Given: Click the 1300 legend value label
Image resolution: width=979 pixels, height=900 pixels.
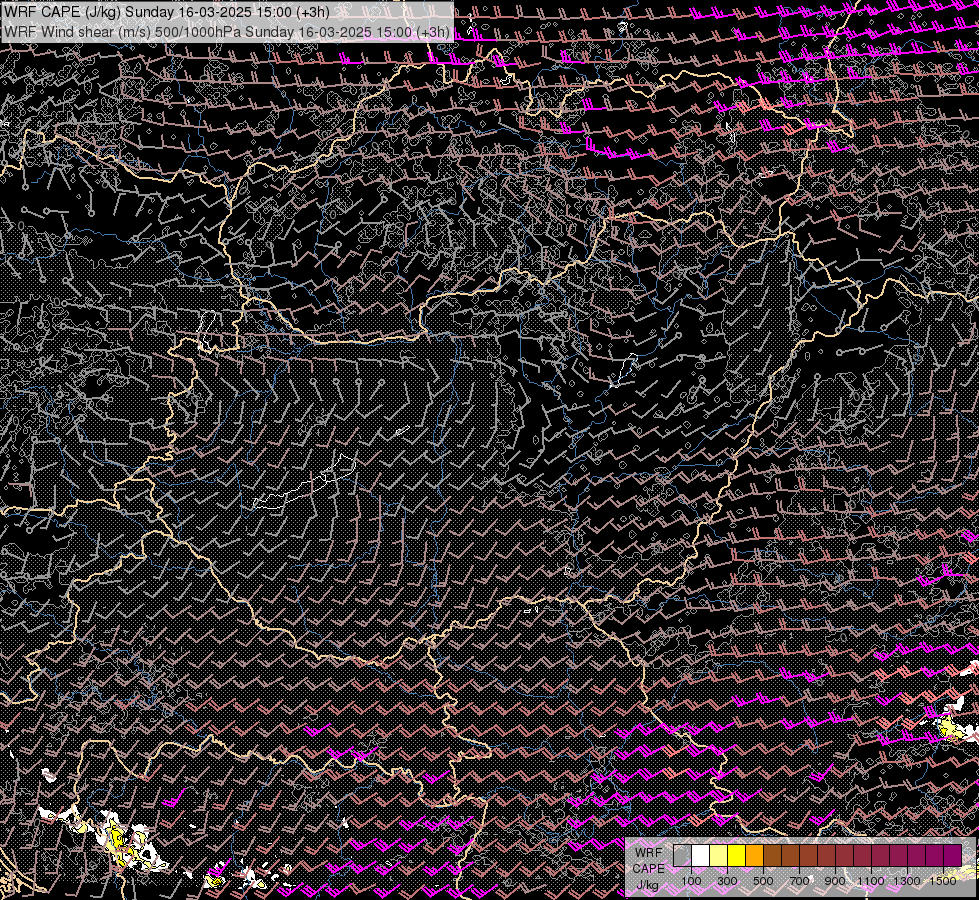Looking at the screenshot, I should (907, 881).
